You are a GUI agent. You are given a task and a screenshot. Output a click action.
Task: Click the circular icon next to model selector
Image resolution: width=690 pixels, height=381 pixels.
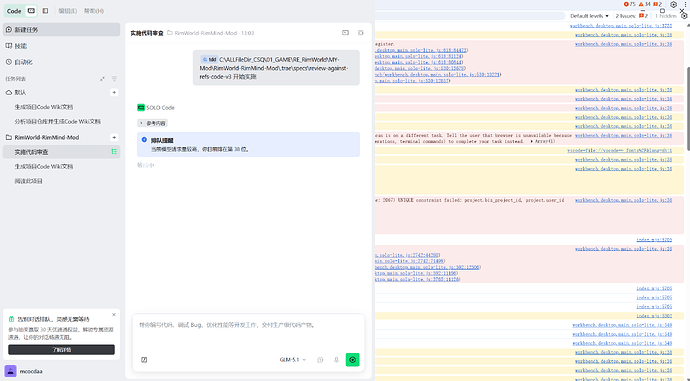click(x=320, y=360)
